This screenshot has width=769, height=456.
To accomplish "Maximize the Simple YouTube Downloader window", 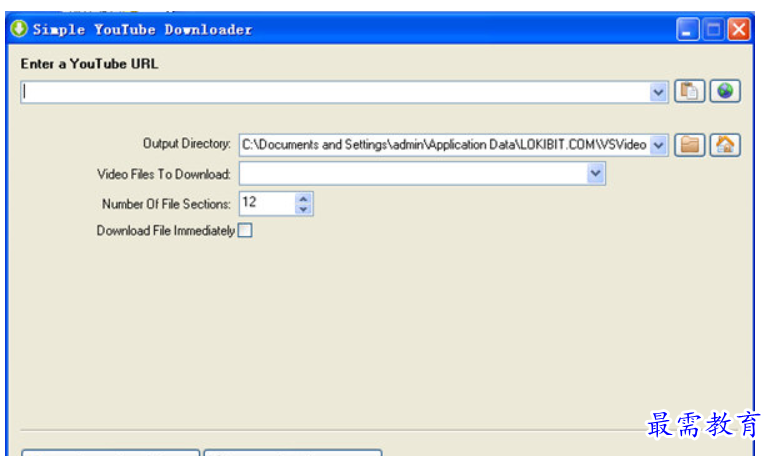I will click(713, 29).
